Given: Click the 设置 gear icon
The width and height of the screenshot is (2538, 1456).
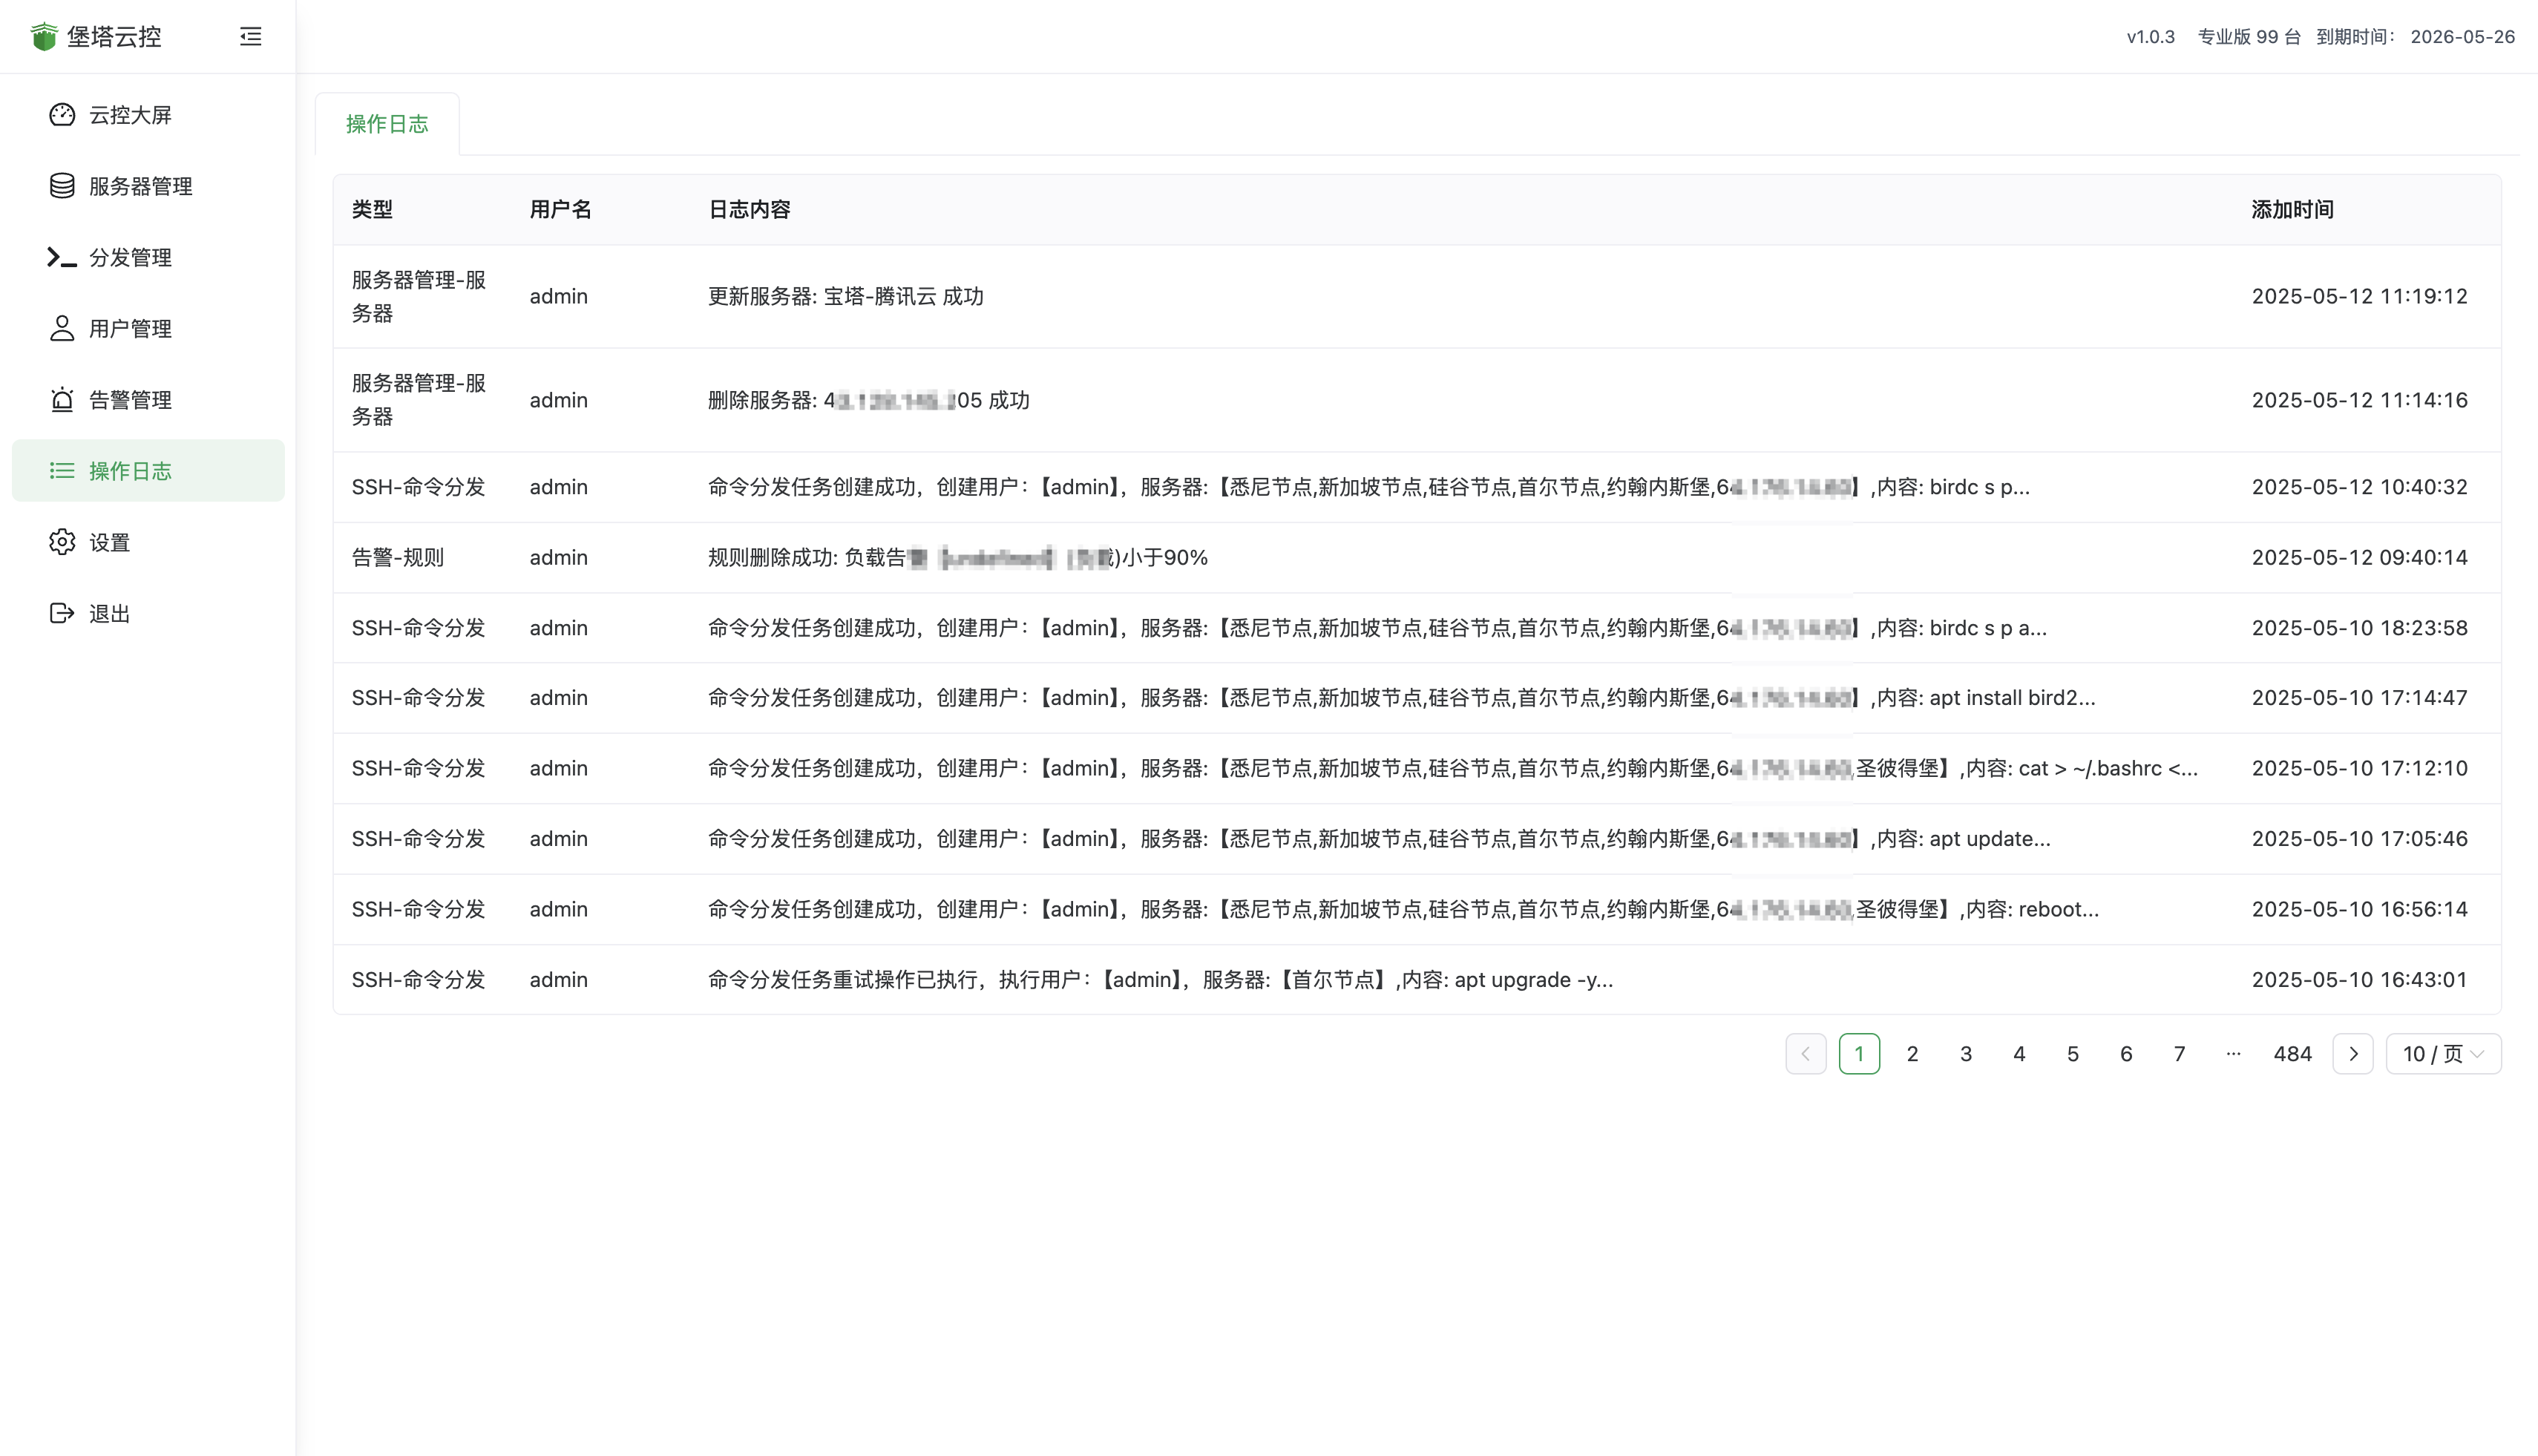Looking at the screenshot, I should coord(62,542).
